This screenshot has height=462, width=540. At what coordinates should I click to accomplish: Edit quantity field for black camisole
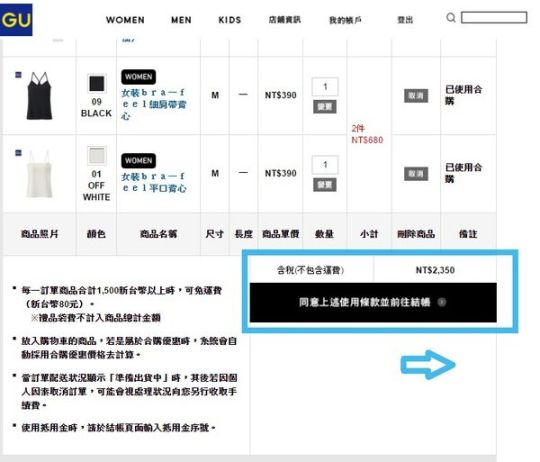[x=325, y=87]
